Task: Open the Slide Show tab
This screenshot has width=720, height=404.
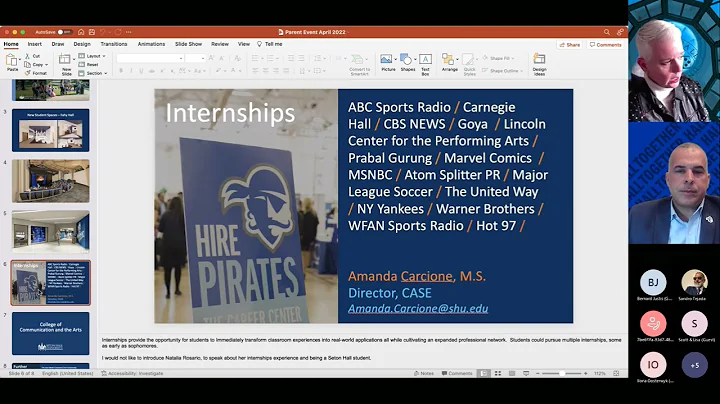Action: point(188,44)
